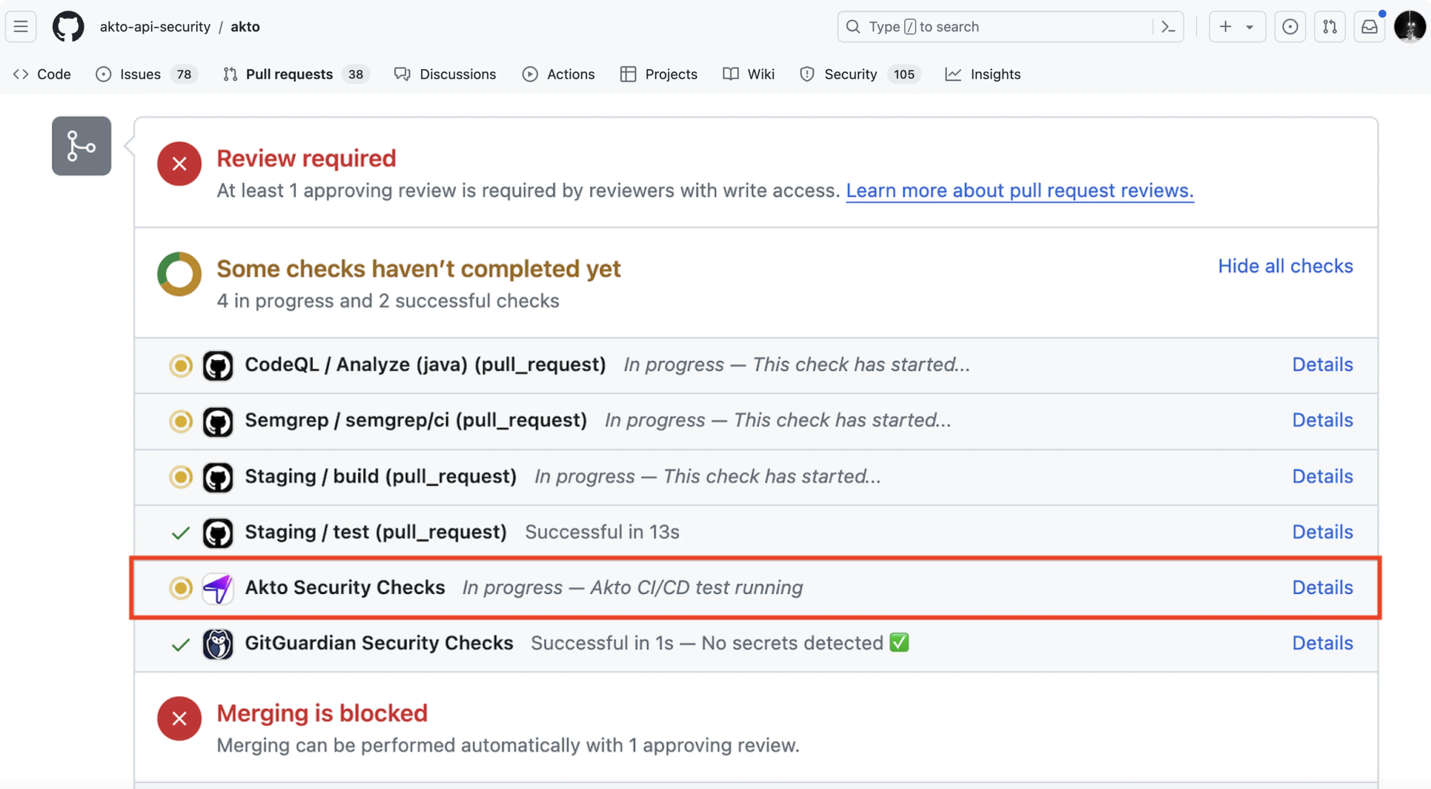This screenshot has height=789, width=1431.
Task: Click the Pull requests count badge 38
Action: [x=355, y=74]
